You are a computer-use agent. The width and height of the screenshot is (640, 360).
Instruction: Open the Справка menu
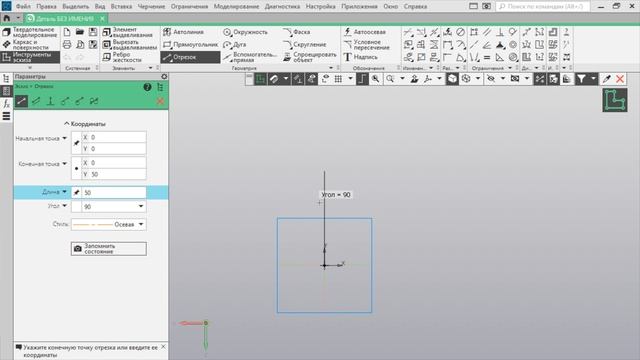(415, 7)
